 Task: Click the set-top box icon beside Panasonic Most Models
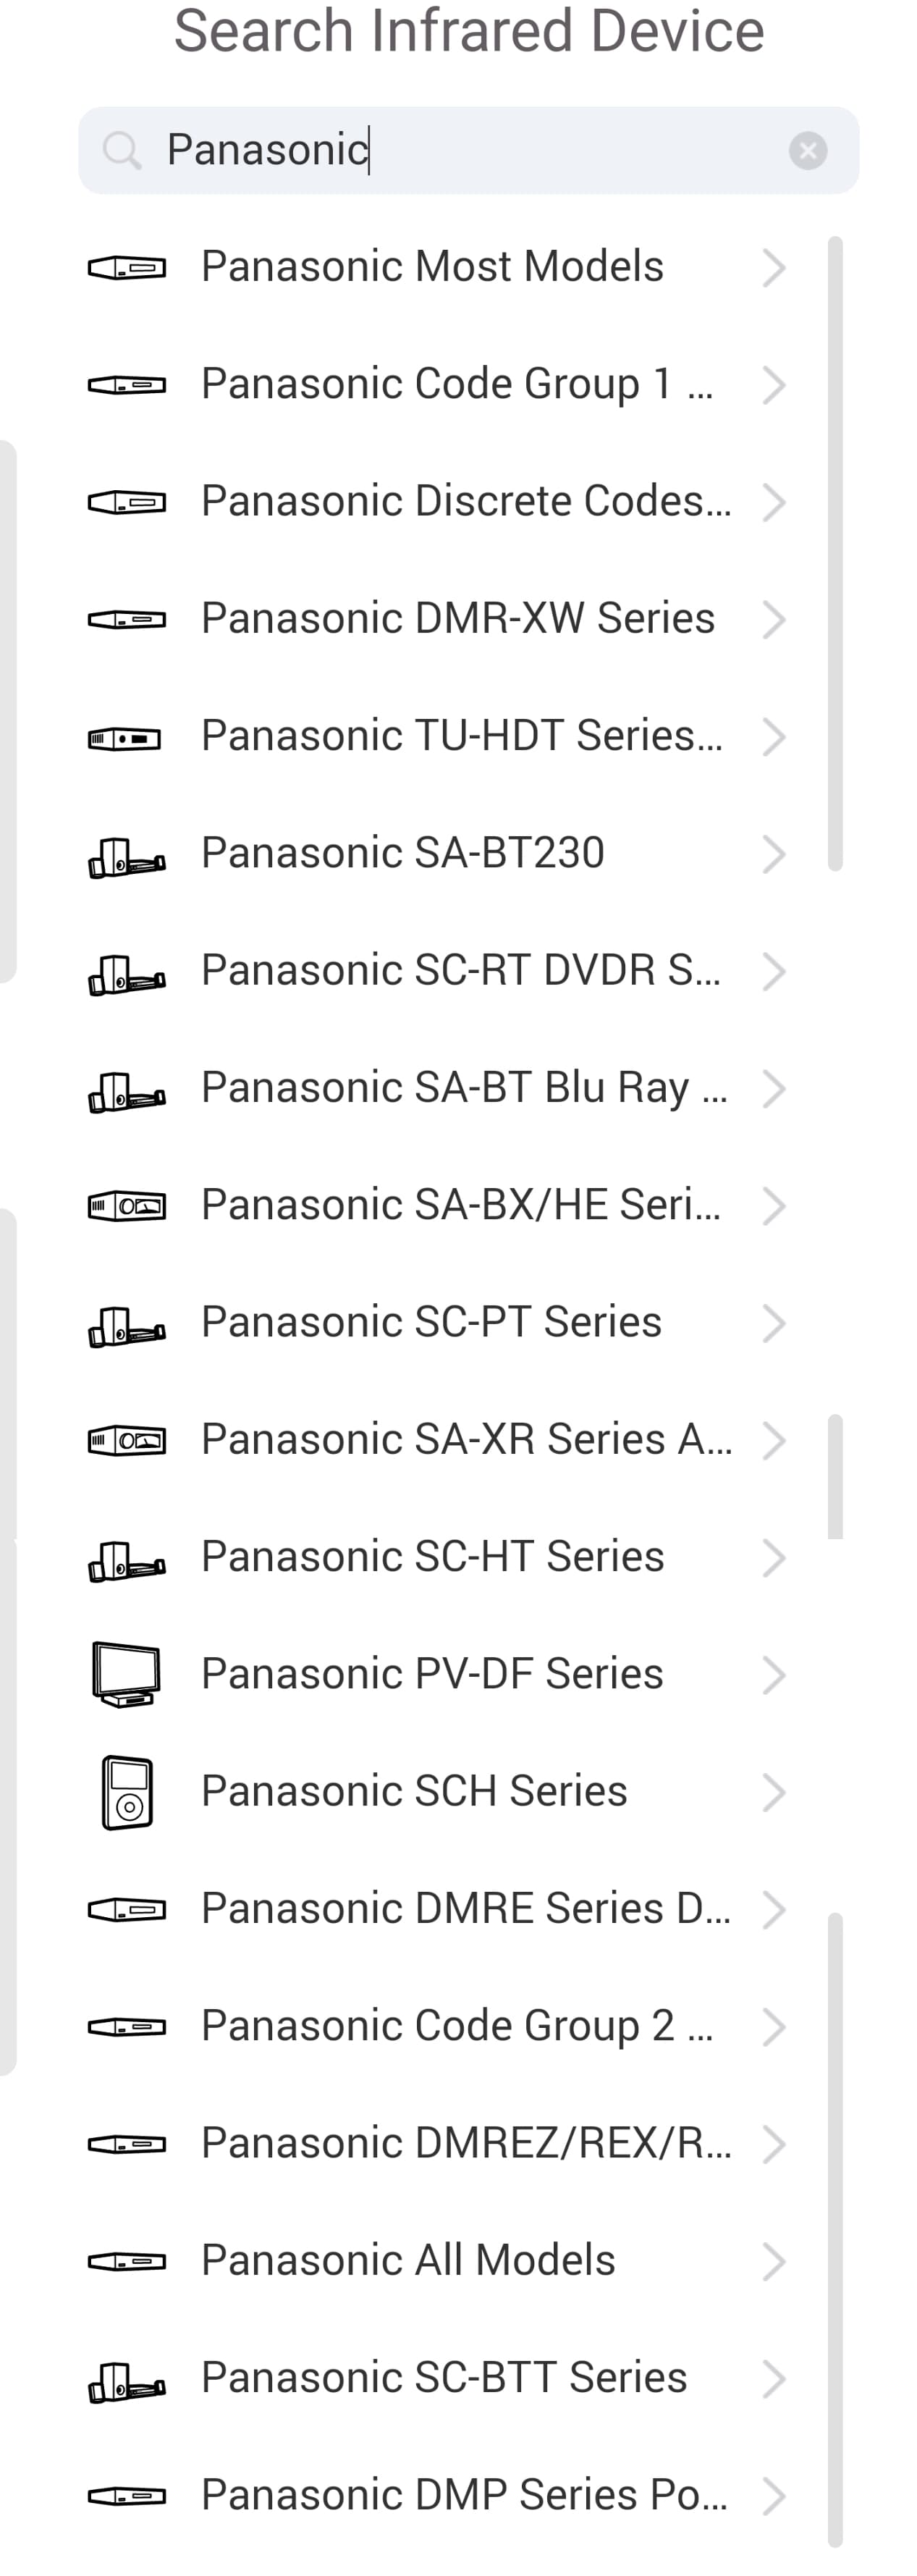[x=127, y=268]
